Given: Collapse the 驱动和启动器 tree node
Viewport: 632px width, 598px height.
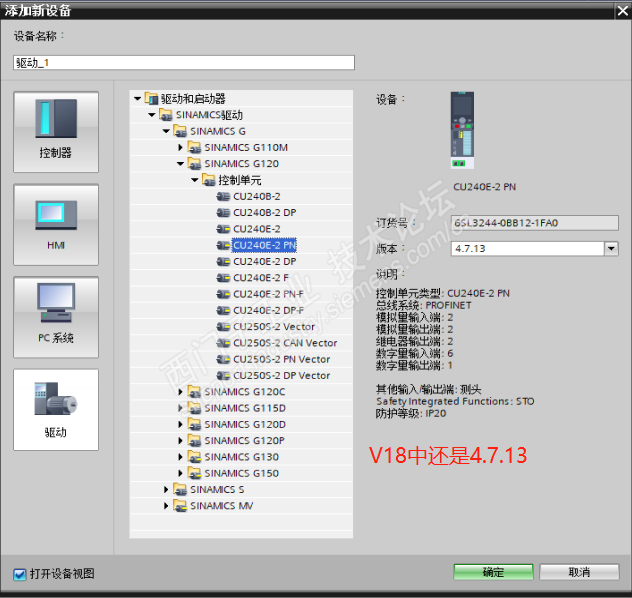Looking at the screenshot, I should (137, 98).
